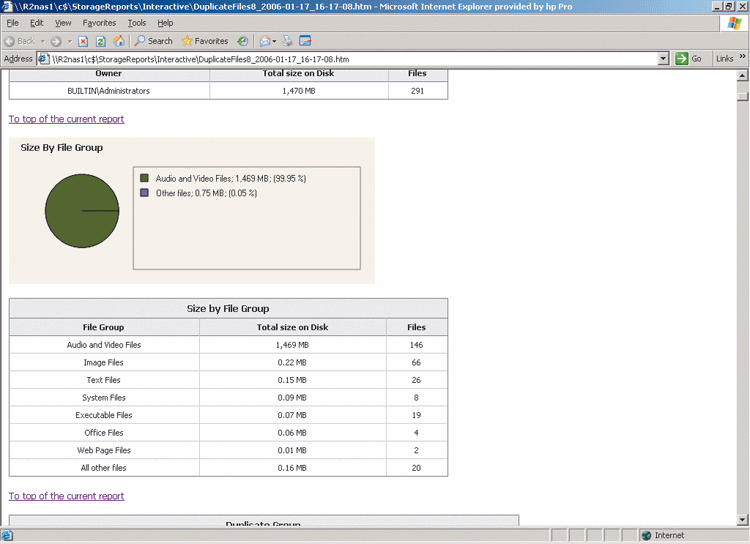Click the 'Office Files' row label
750x544 pixels.
pos(104,433)
